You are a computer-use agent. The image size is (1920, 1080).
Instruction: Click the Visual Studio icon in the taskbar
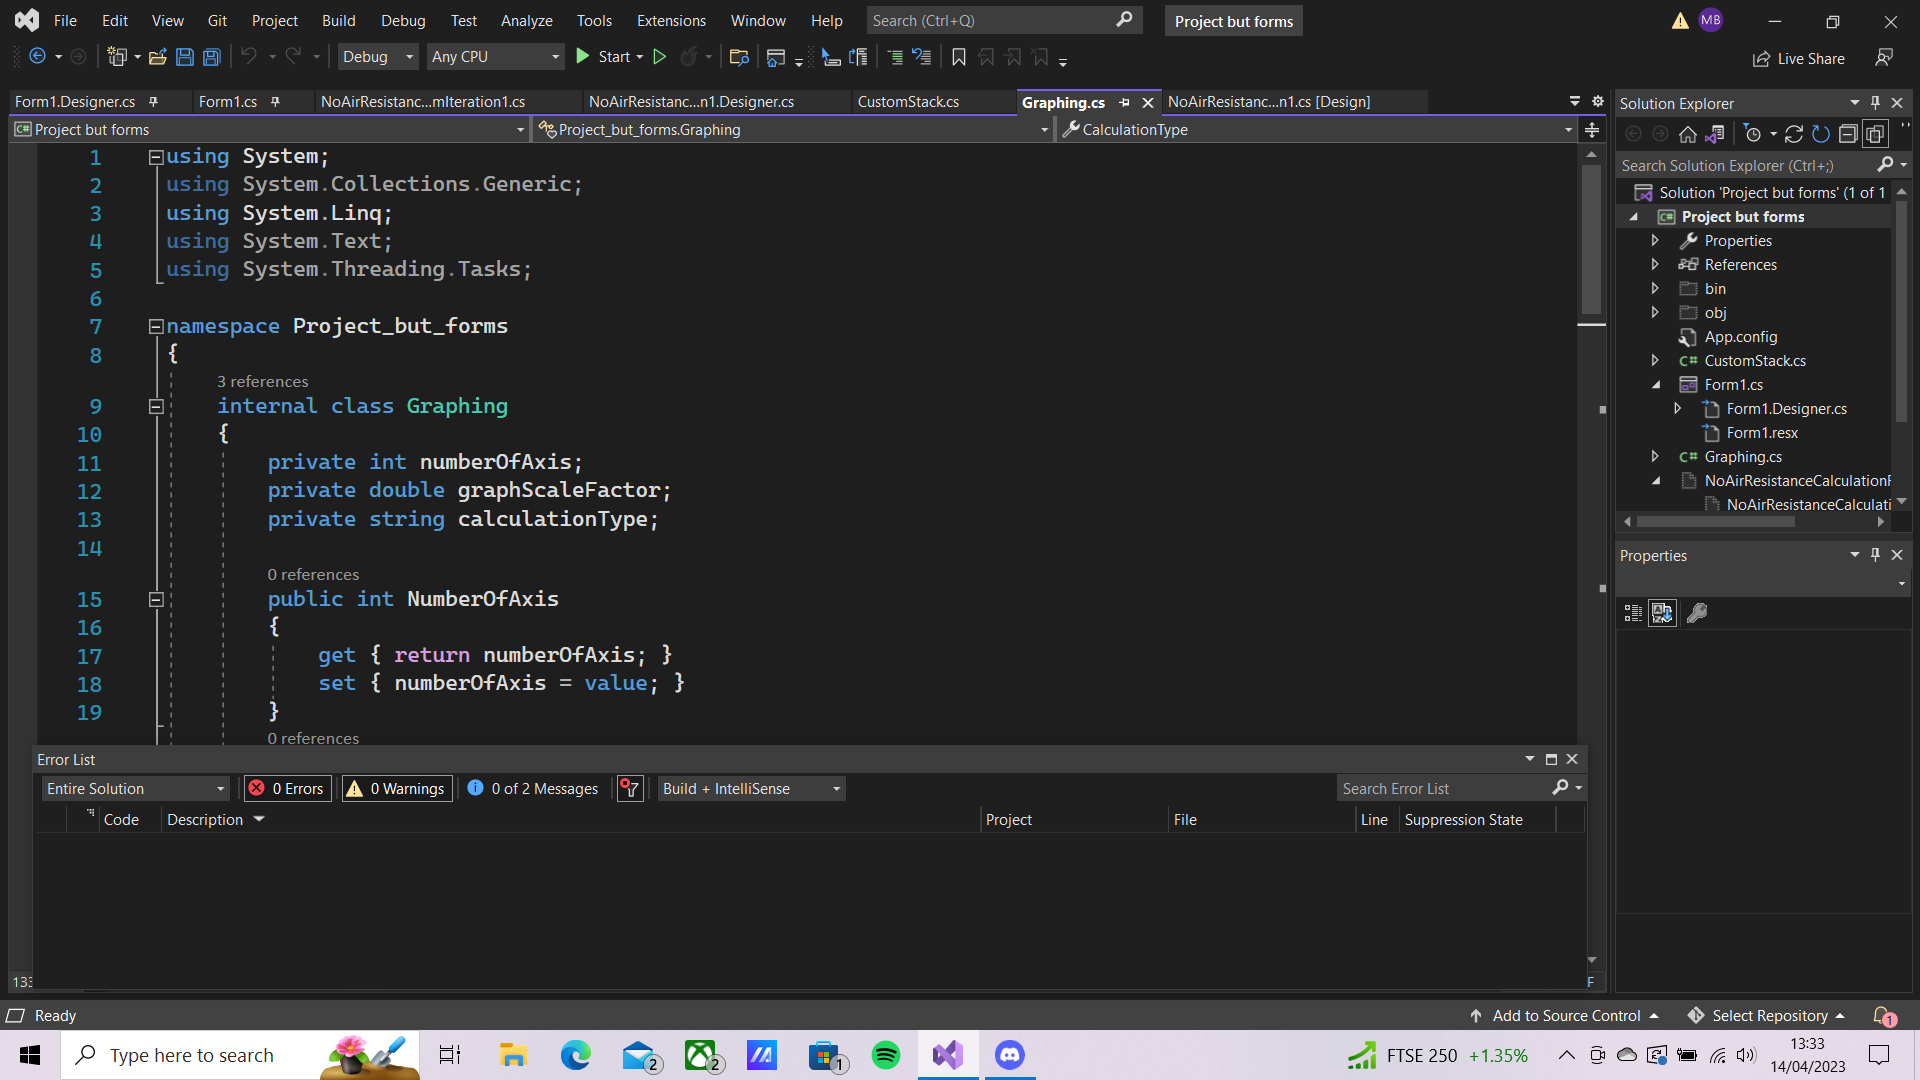(x=946, y=1055)
